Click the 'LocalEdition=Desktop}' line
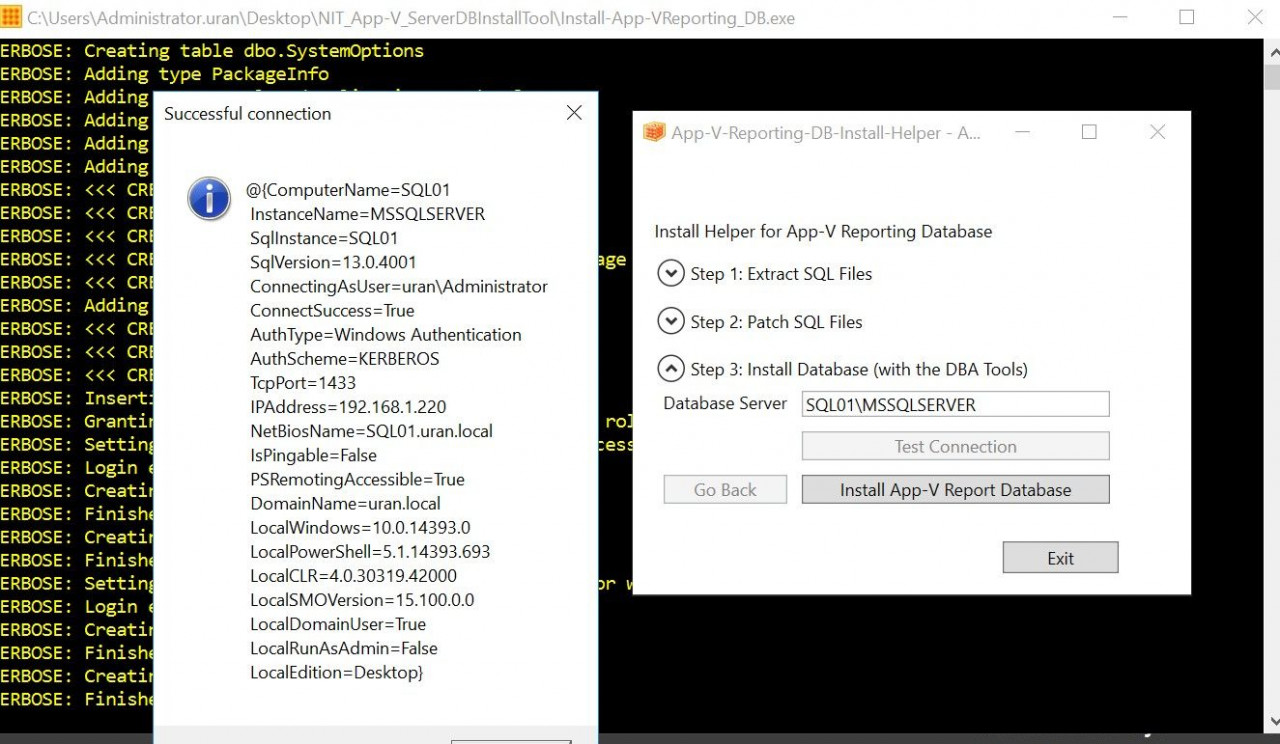Screen dimensions: 1280x744 (x=337, y=672)
